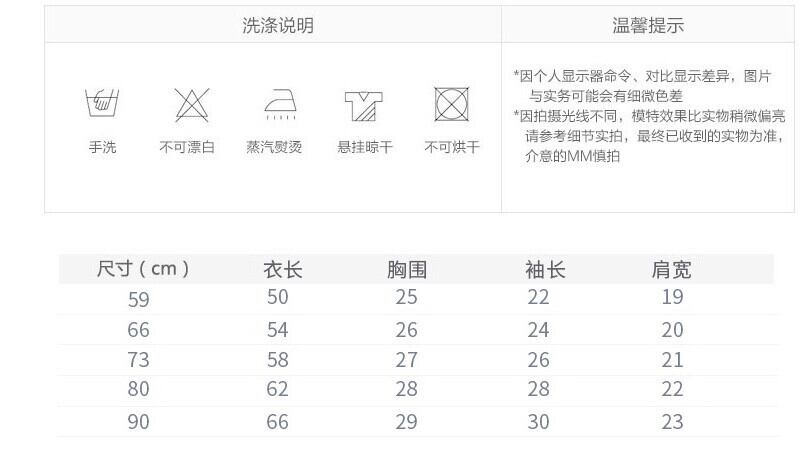Viewport: 808px width, 458px height.
Task: Click the hand wash (手洗) icon
Action: tap(102, 102)
